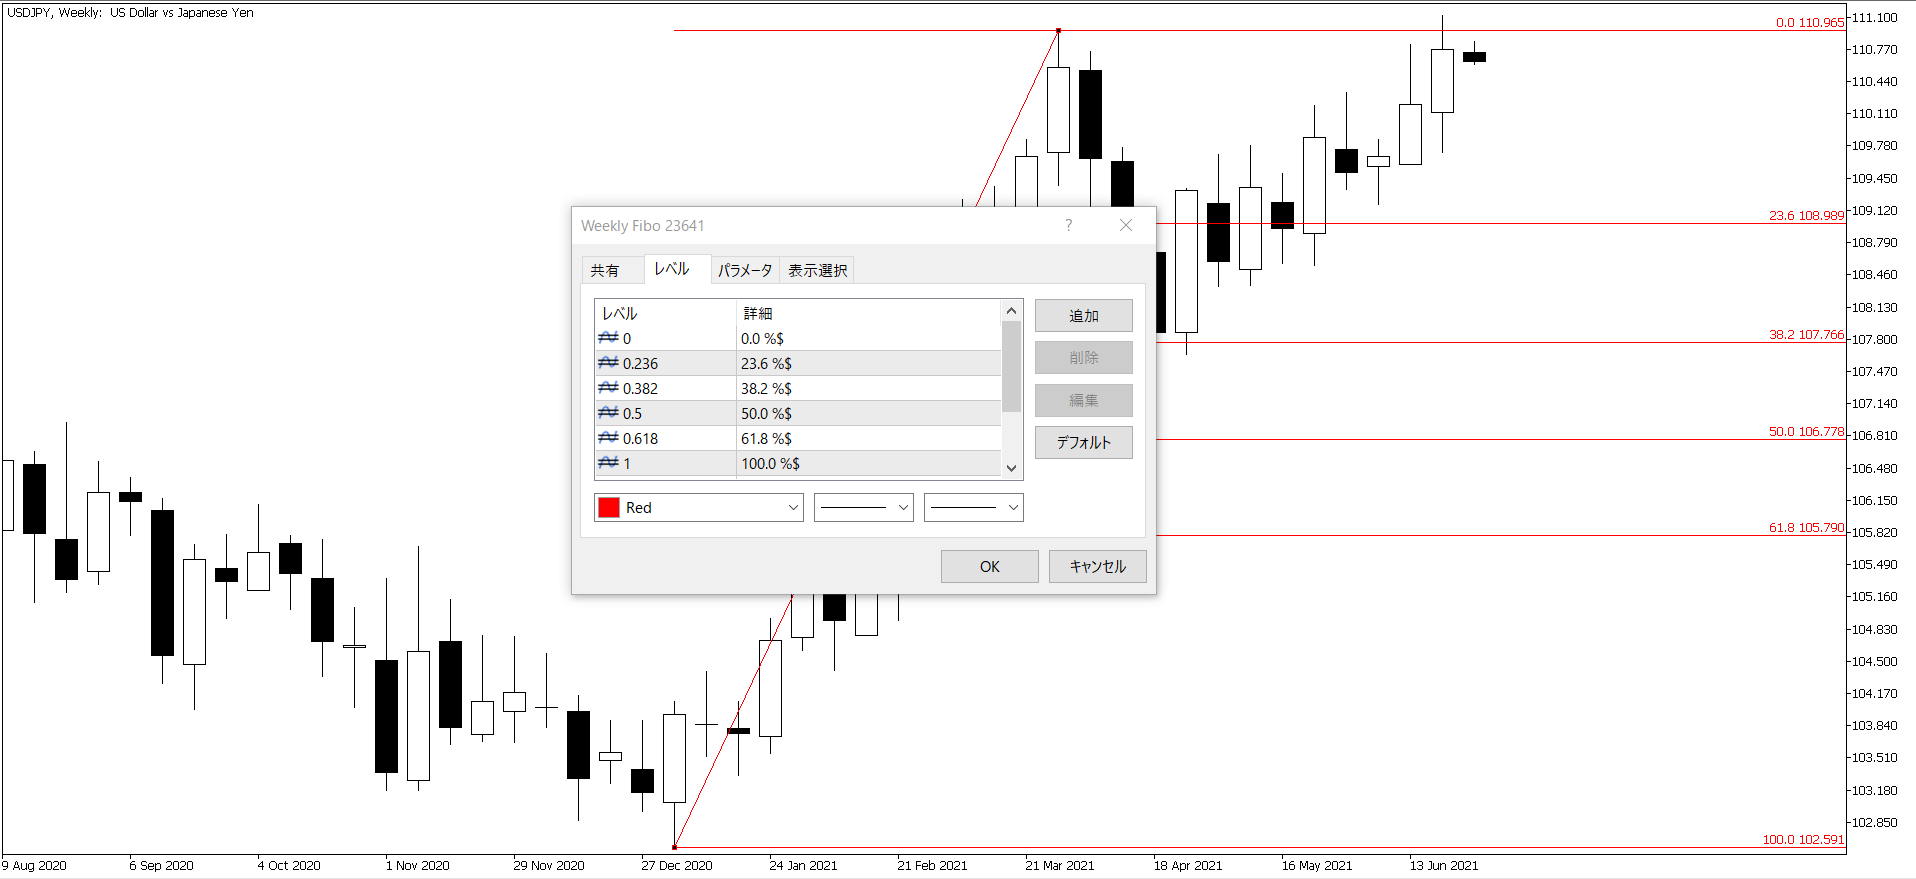Screen dimensions: 1916x879
Task: Click the 23.6 %$ description cell
Action: click(x=868, y=363)
